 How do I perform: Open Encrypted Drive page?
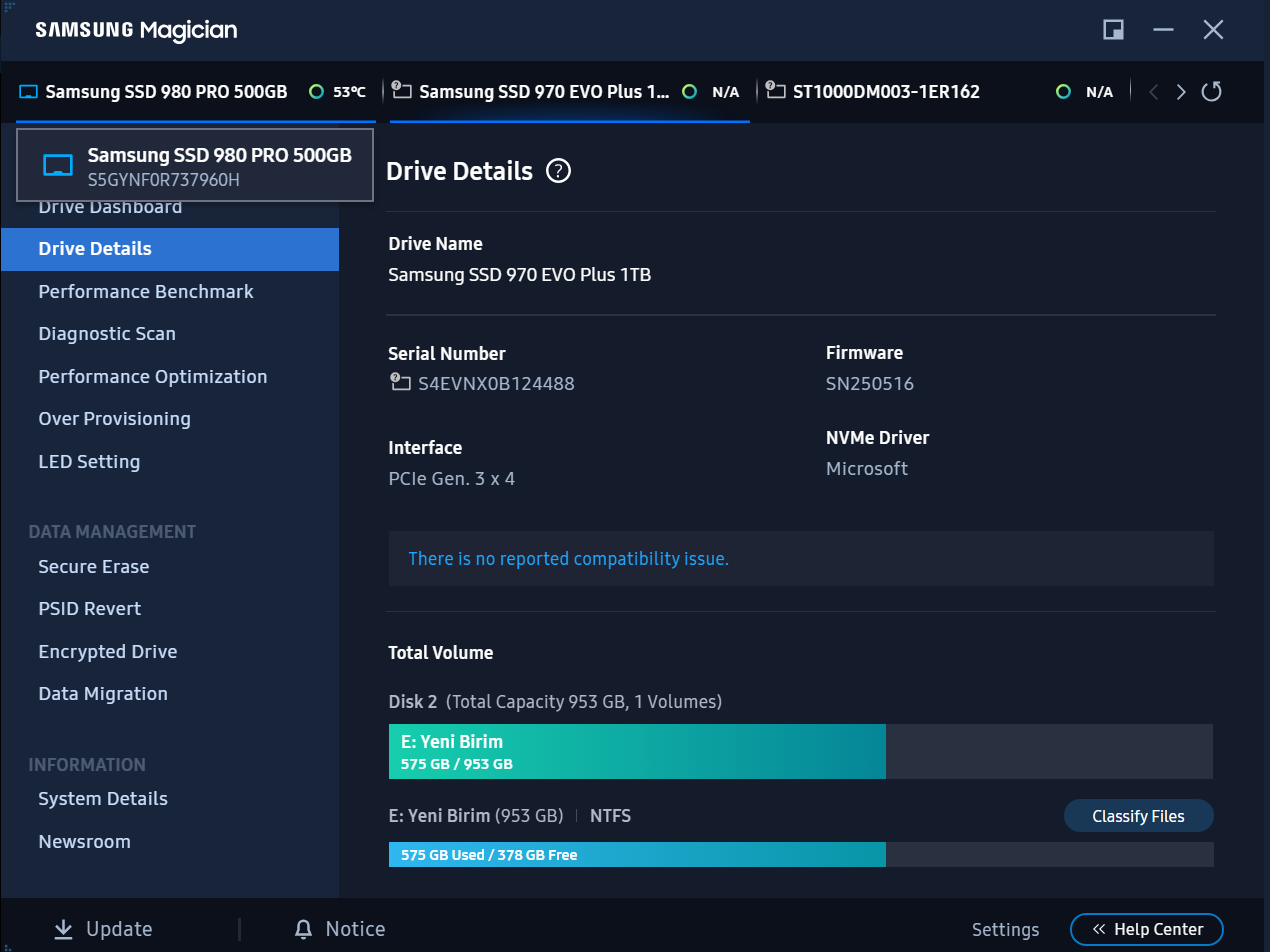(108, 652)
